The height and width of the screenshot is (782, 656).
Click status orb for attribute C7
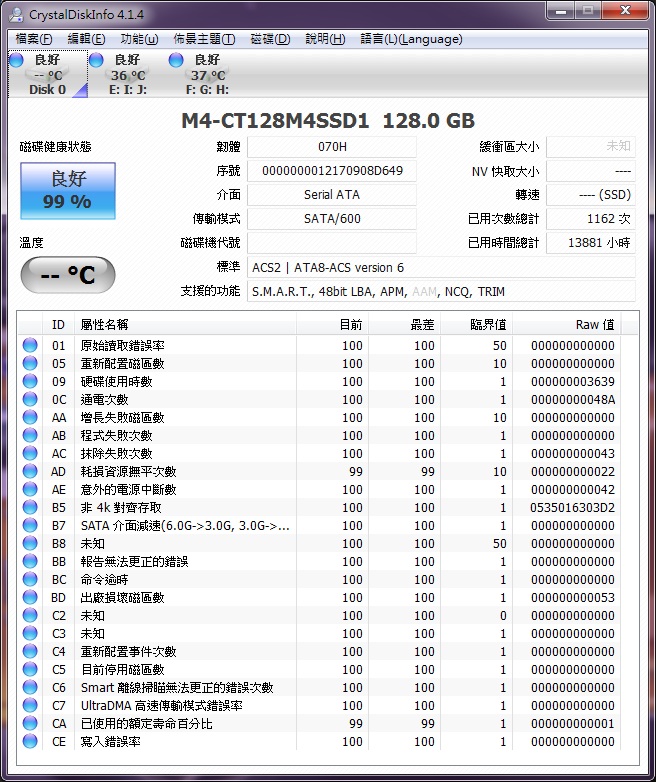coord(30,705)
